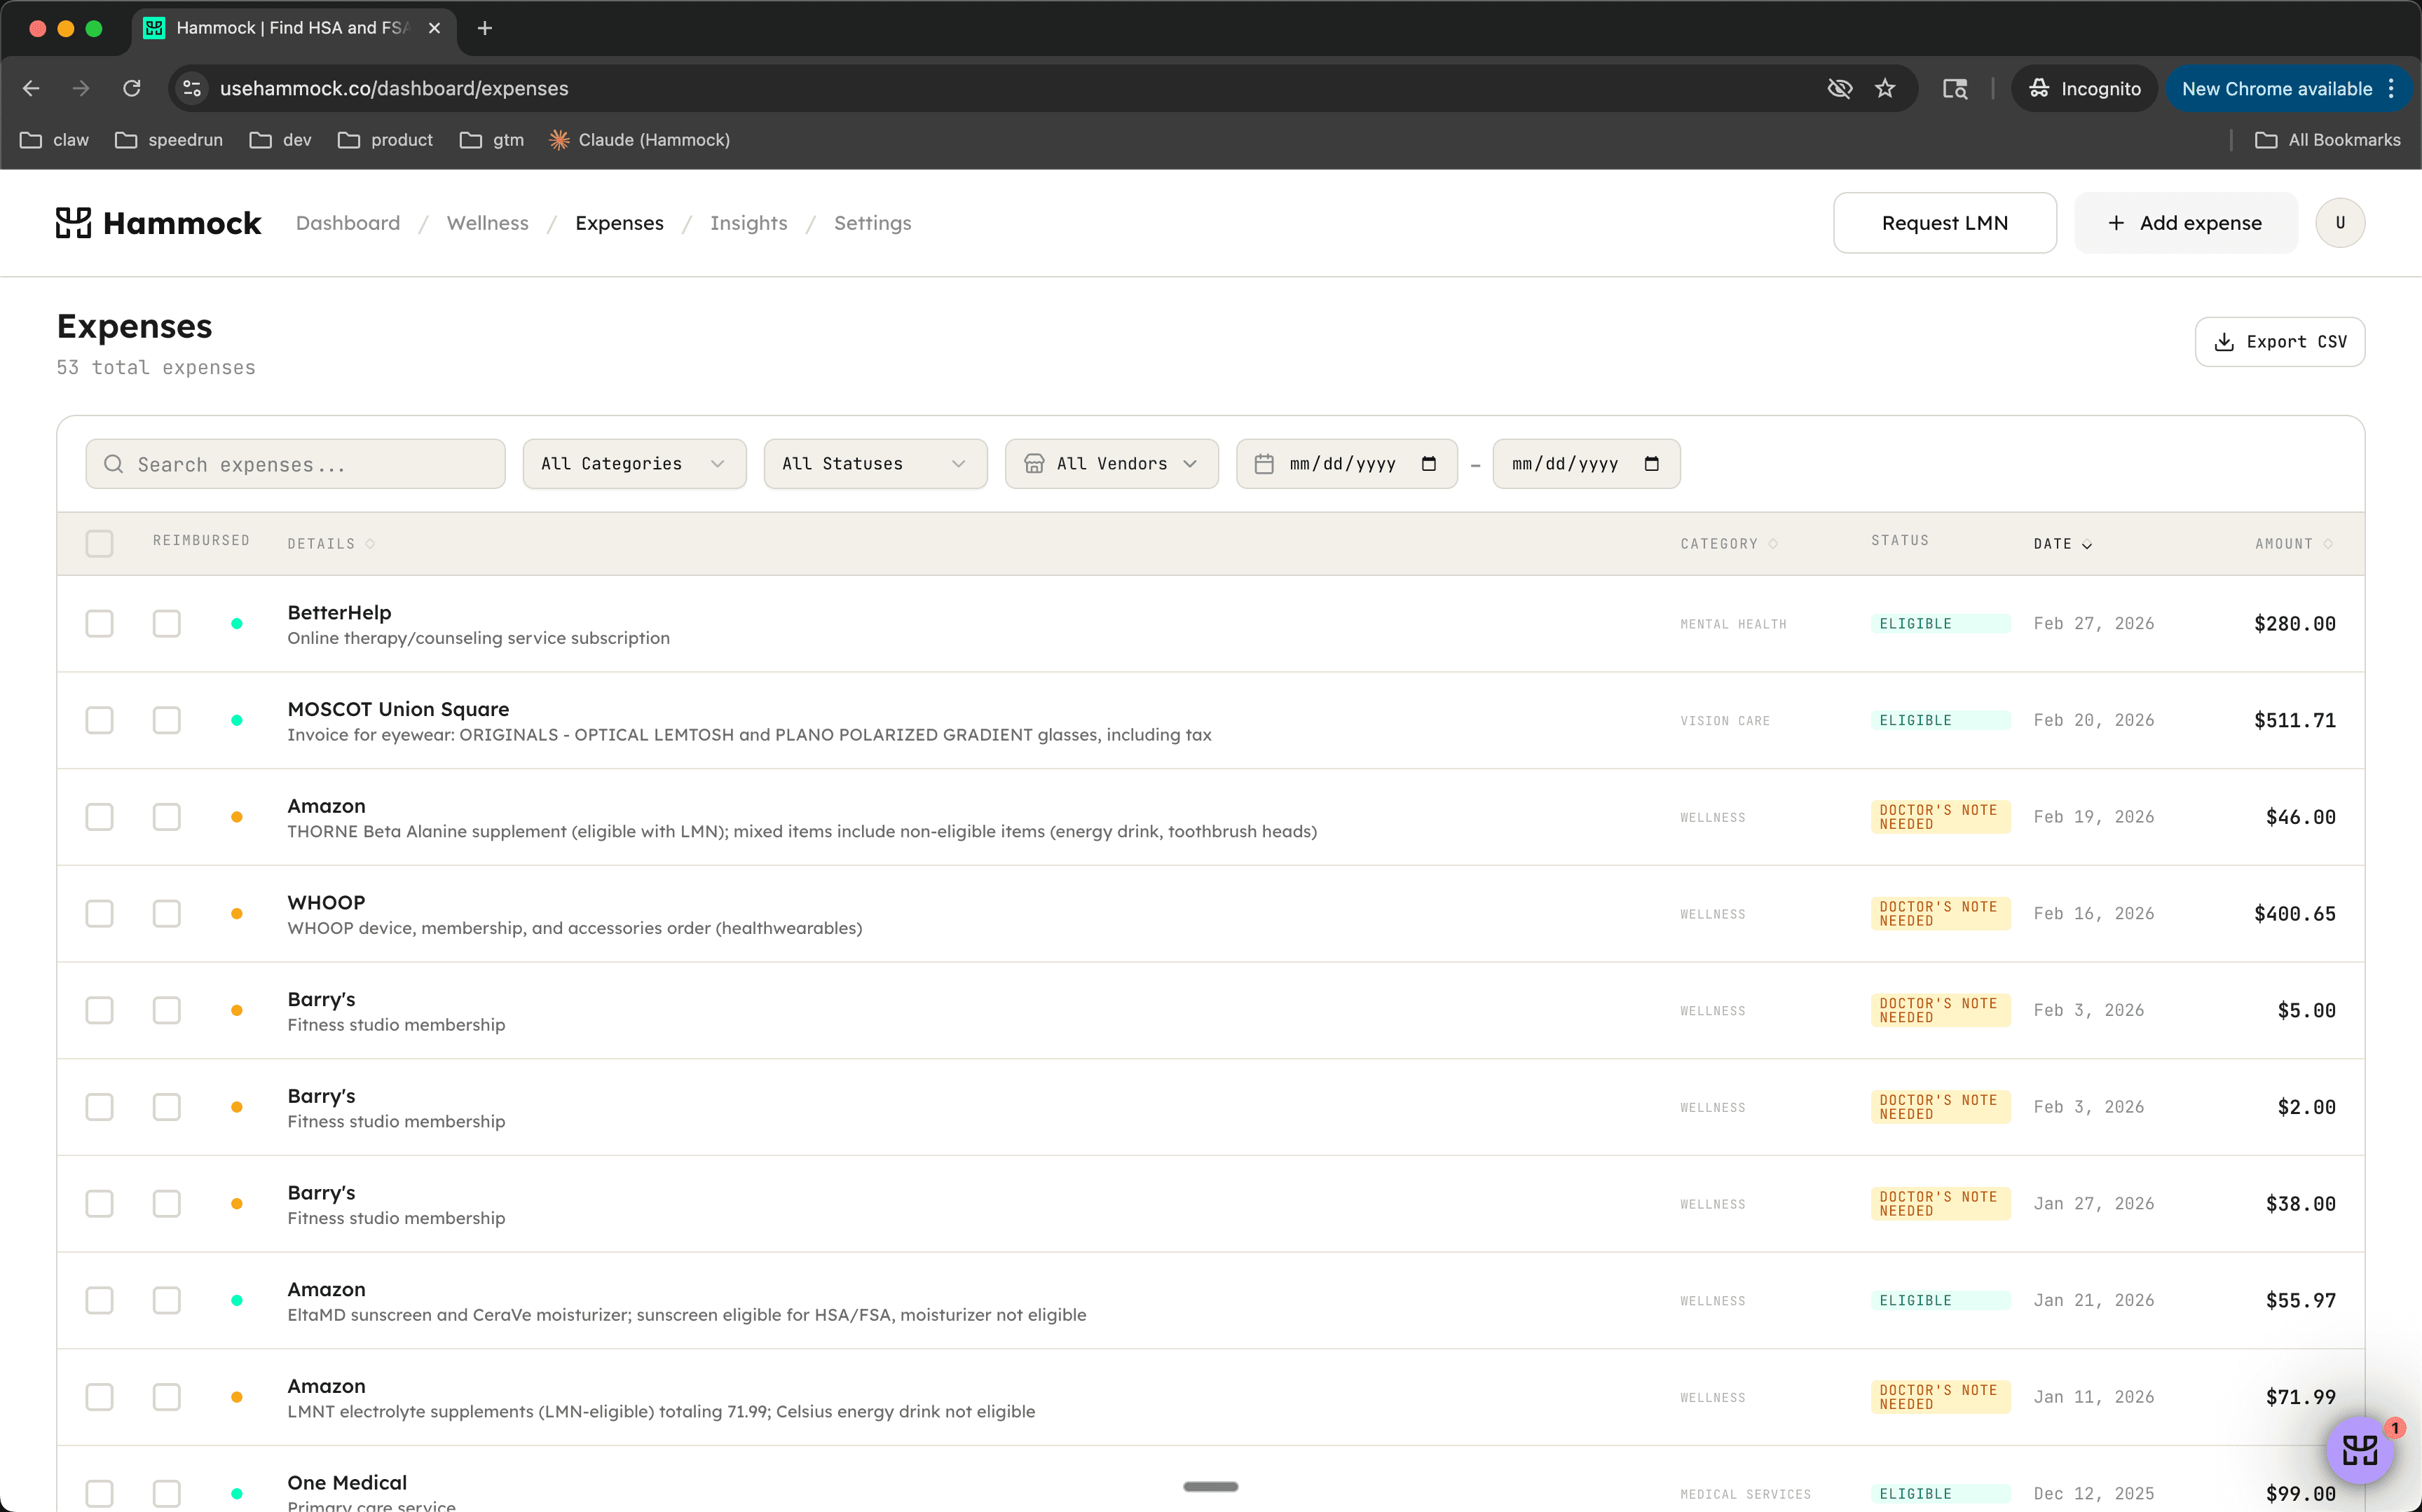Select the BetterHelp expense row checkbox
The width and height of the screenshot is (2422, 1512).
coord(99,624)
